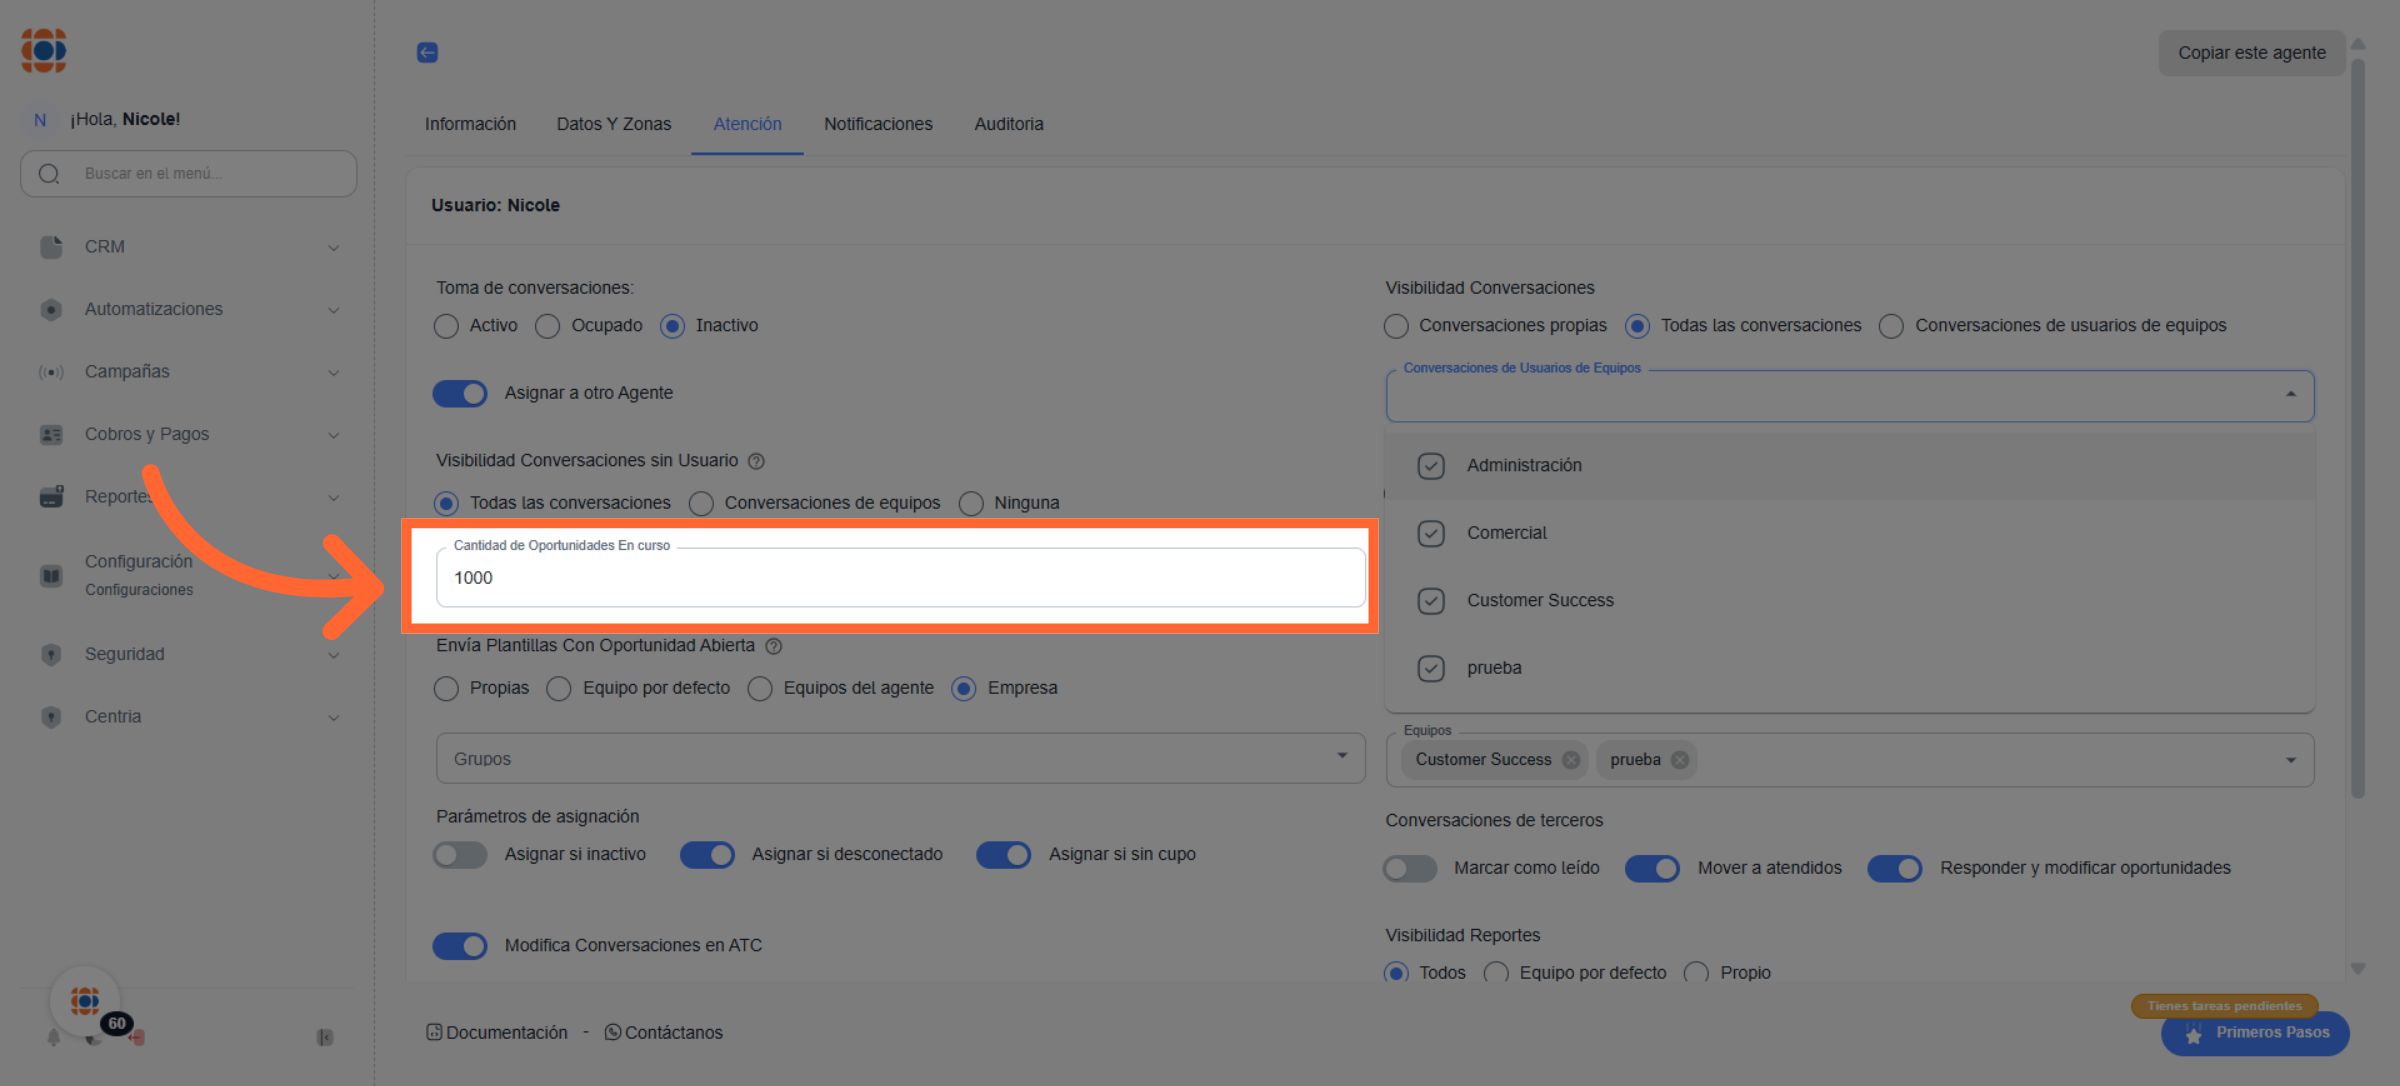
Task: Click the Campañas broadcast icon
Action: [x=51, y=372]
